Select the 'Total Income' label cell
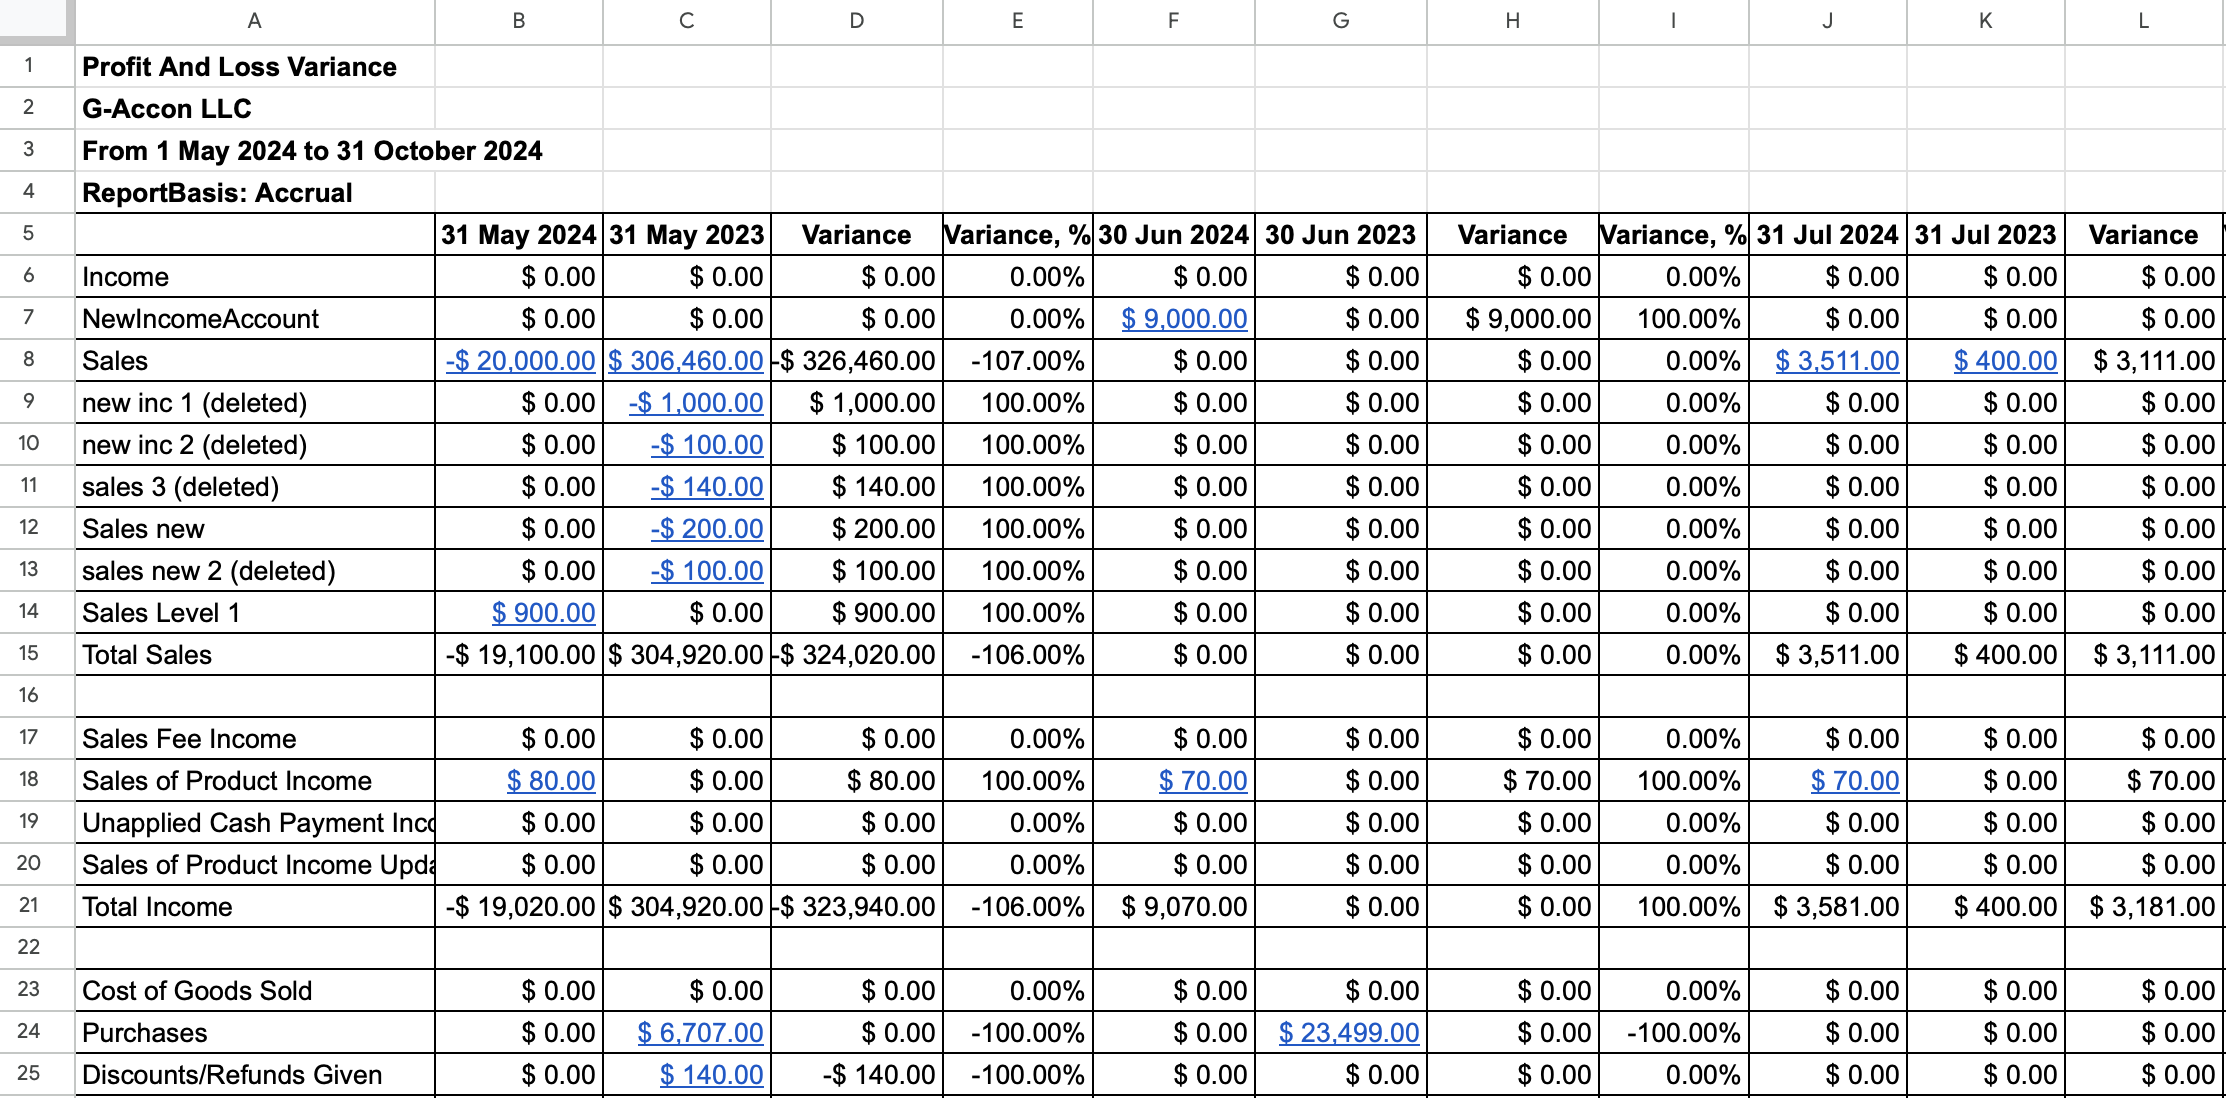This screenshot has height=1098, width=2226. tap(255, 906)
